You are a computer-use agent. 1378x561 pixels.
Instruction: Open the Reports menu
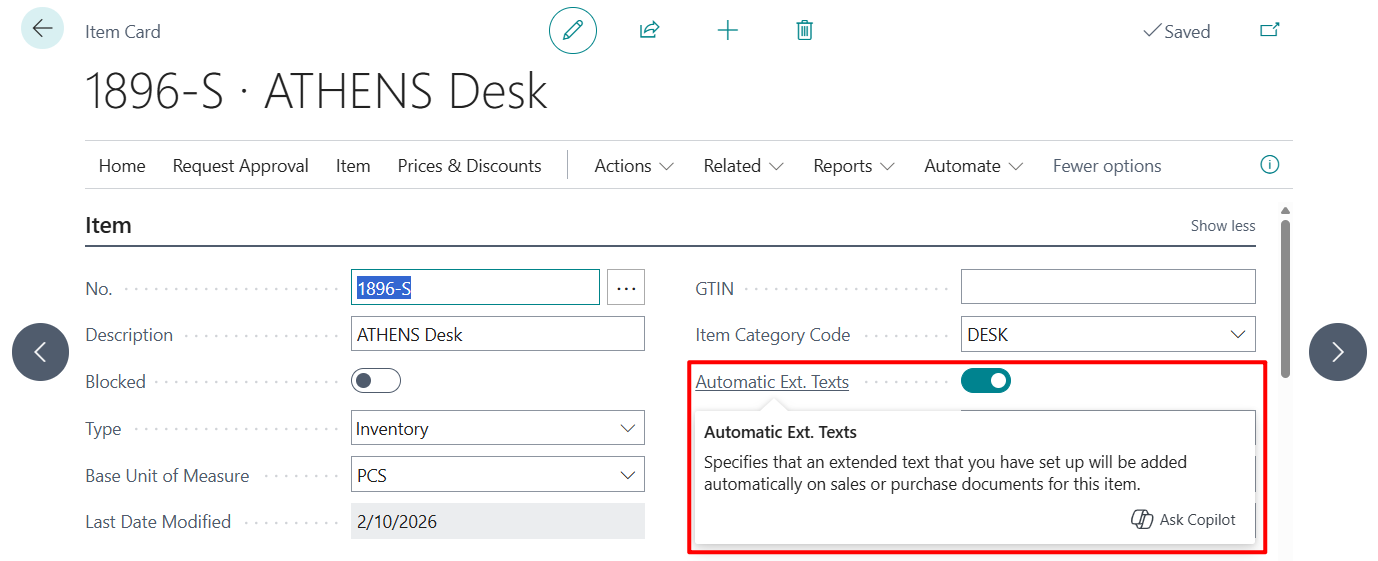point(853,166)
